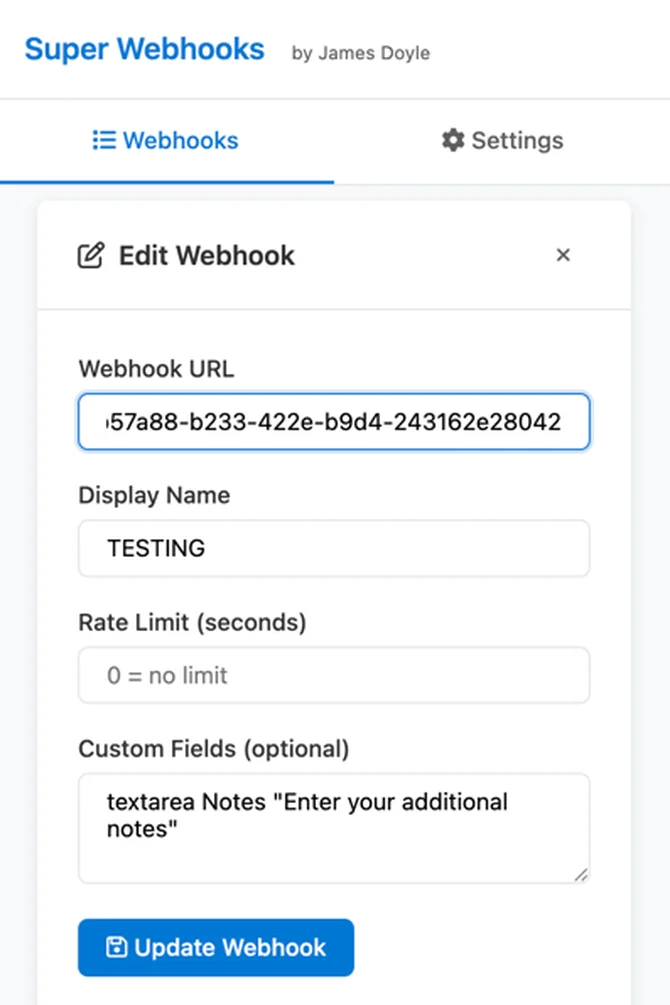Screen dimensions: 670x1005
Task: Click the 'Display Name' label
Action: [154, 495]
